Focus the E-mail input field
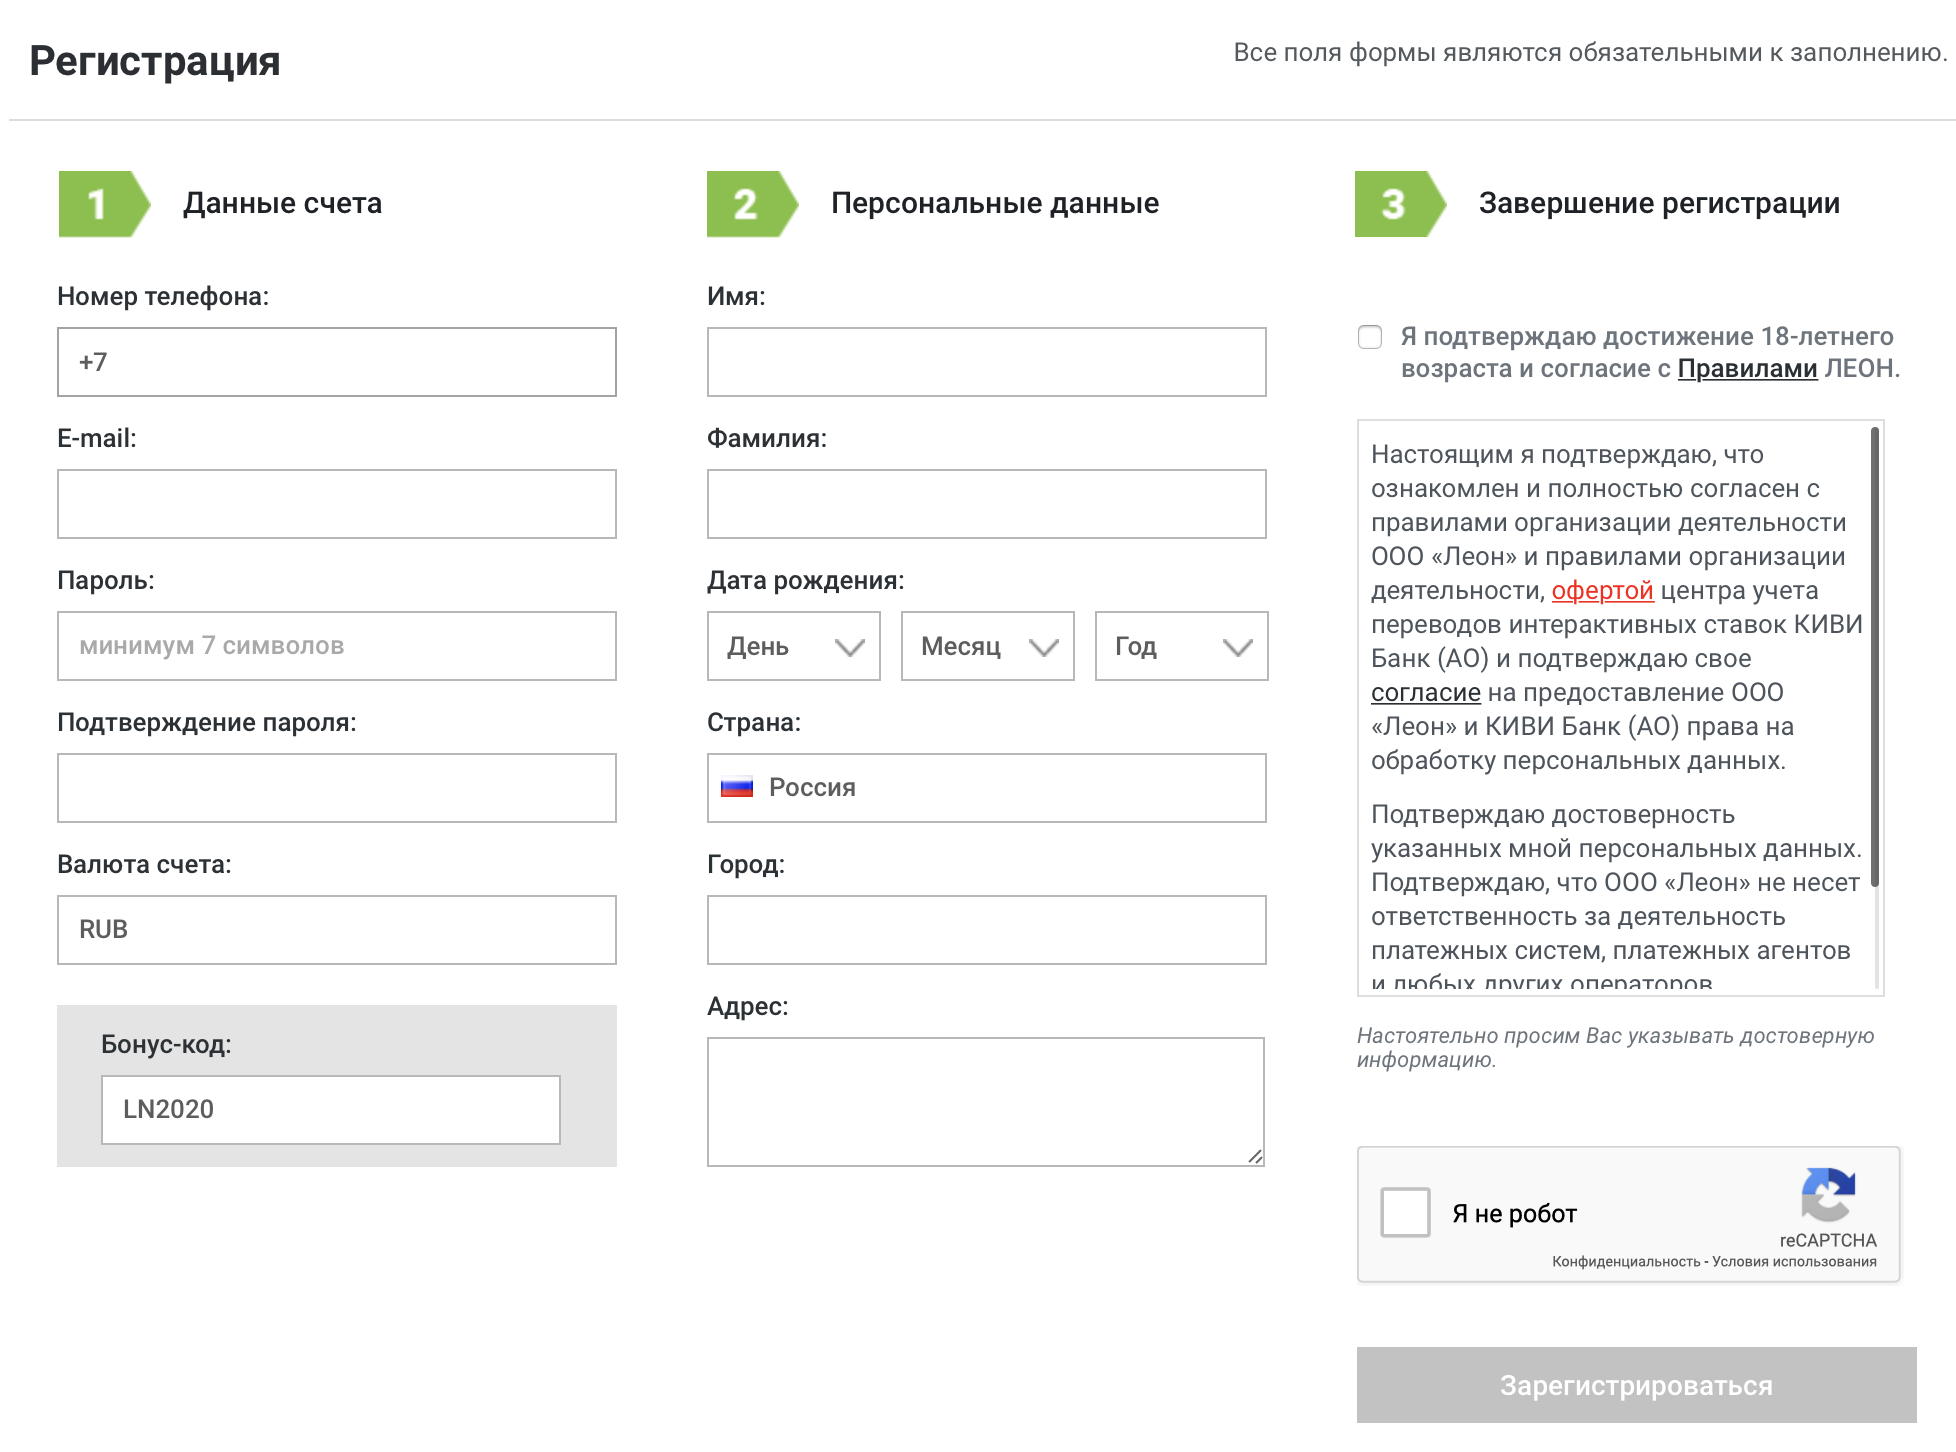This screenshot has height=1452, width=1956. point(337,504)
